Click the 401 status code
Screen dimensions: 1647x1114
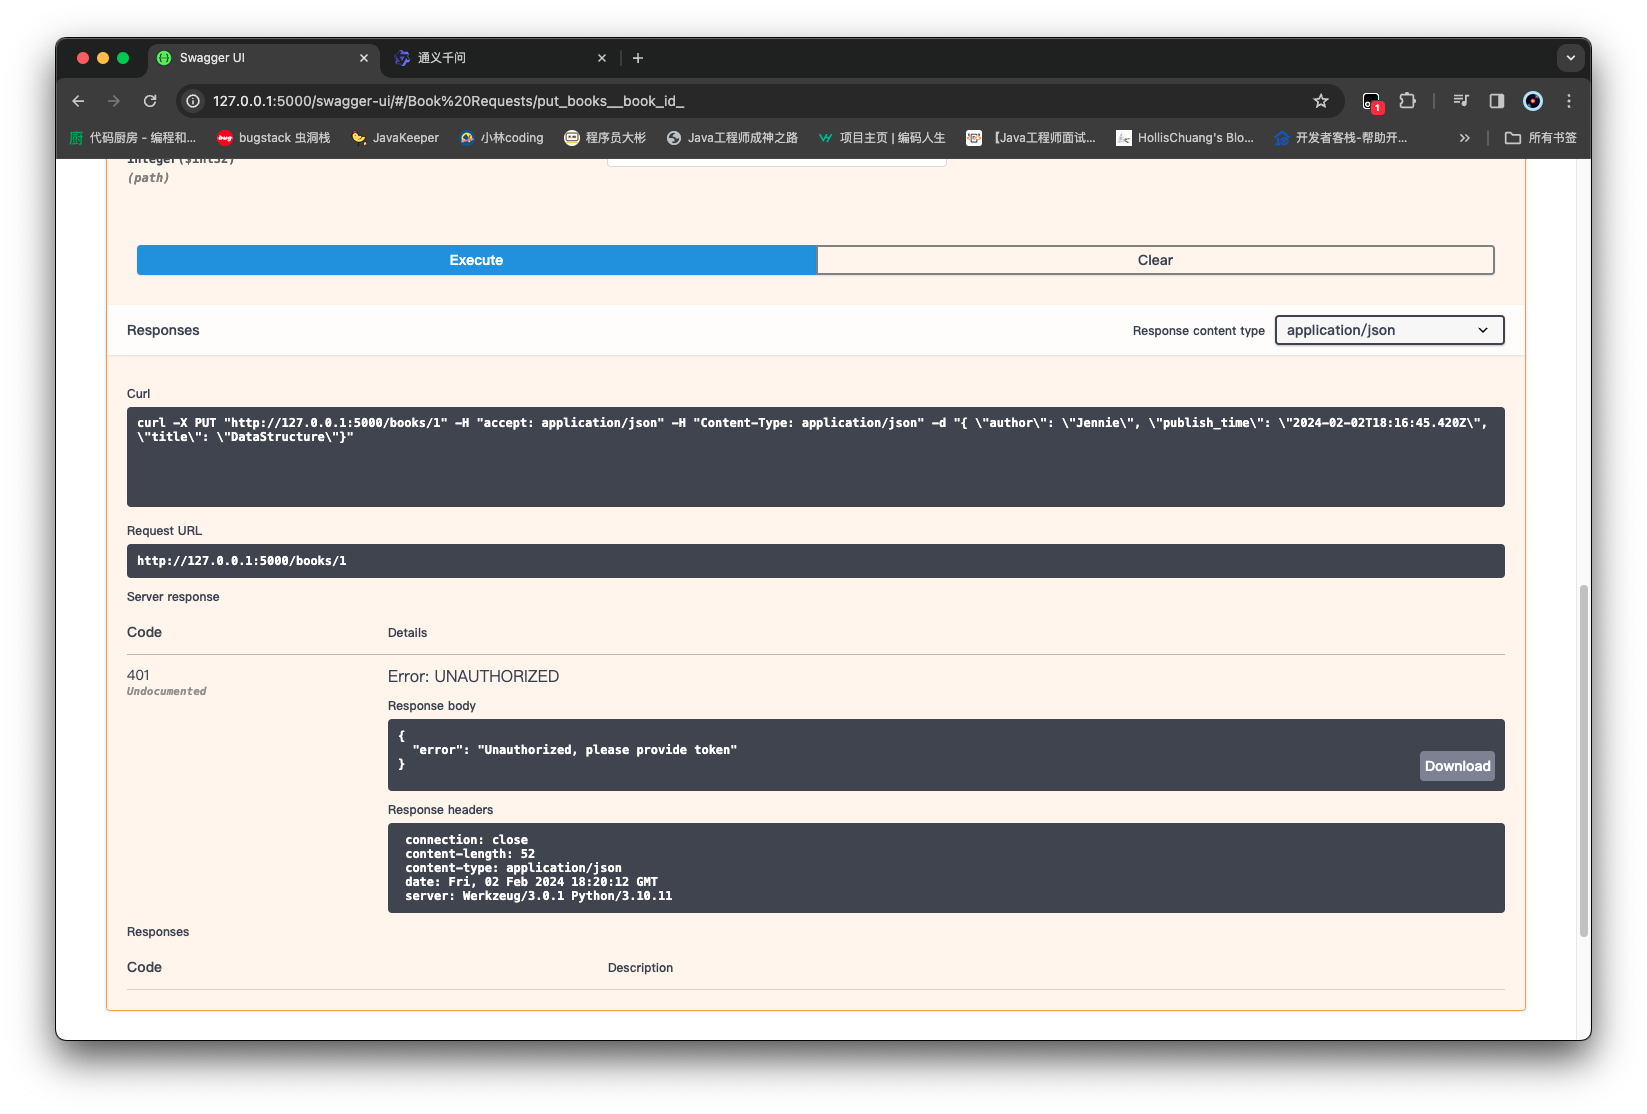[138, 675]
